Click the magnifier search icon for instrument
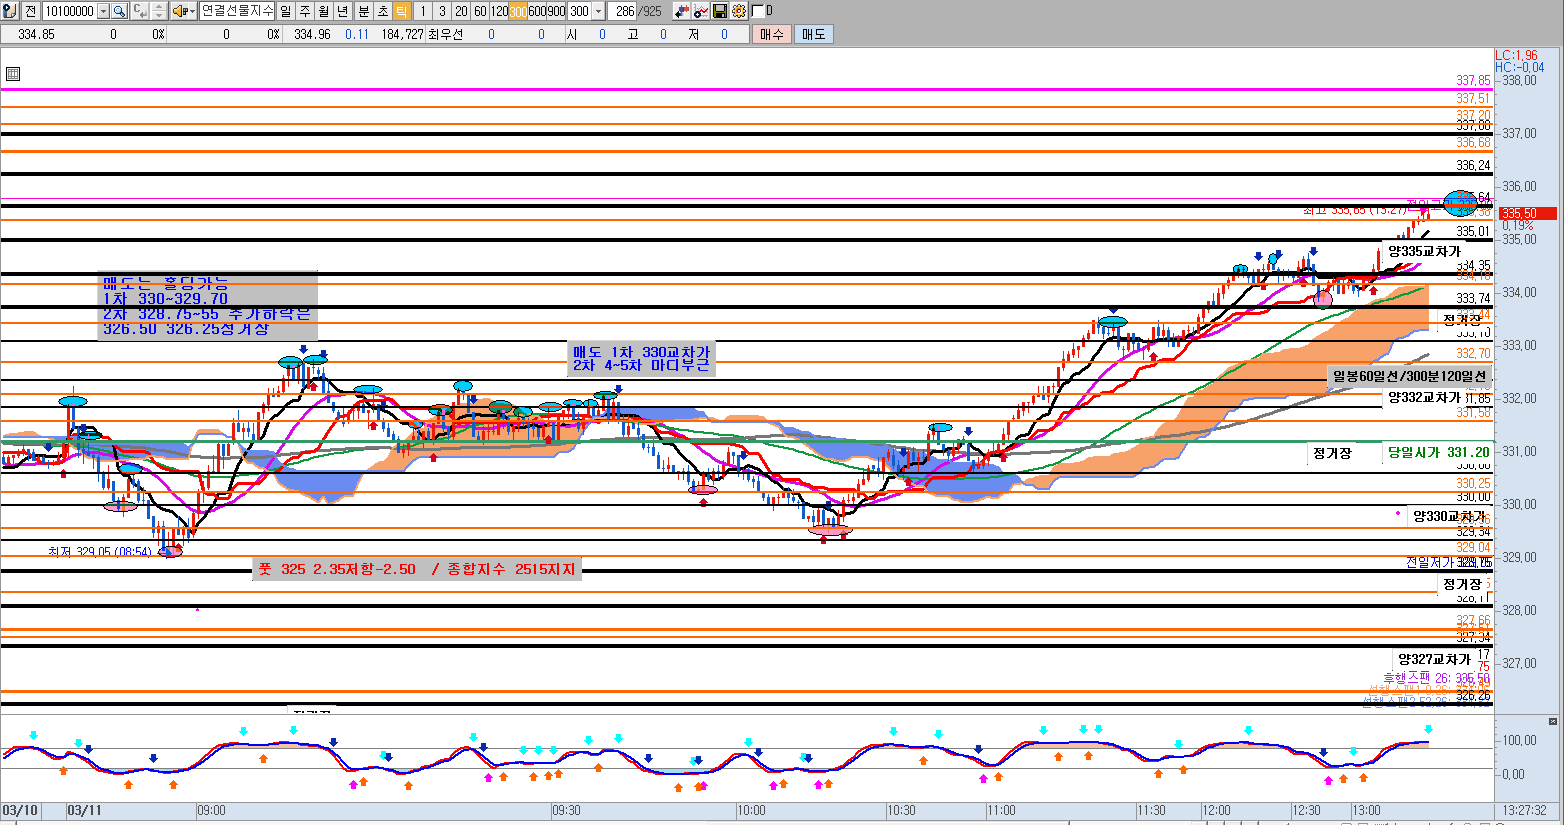This screenshot has width=1564, height=825. click(119, 11)
